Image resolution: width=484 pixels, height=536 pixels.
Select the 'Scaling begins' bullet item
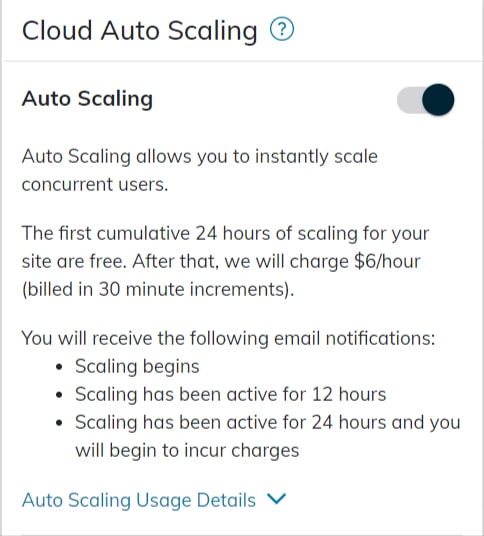coord(137,367)
